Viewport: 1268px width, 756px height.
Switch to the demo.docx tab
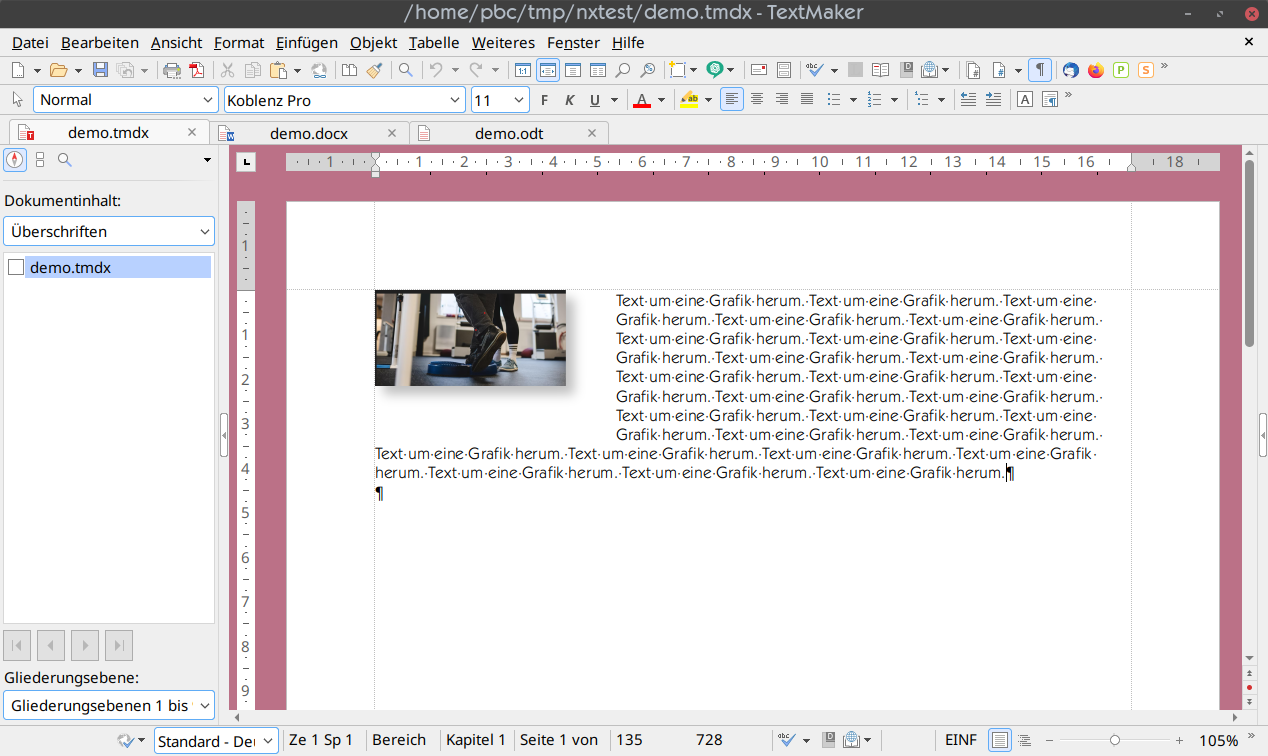309,133
